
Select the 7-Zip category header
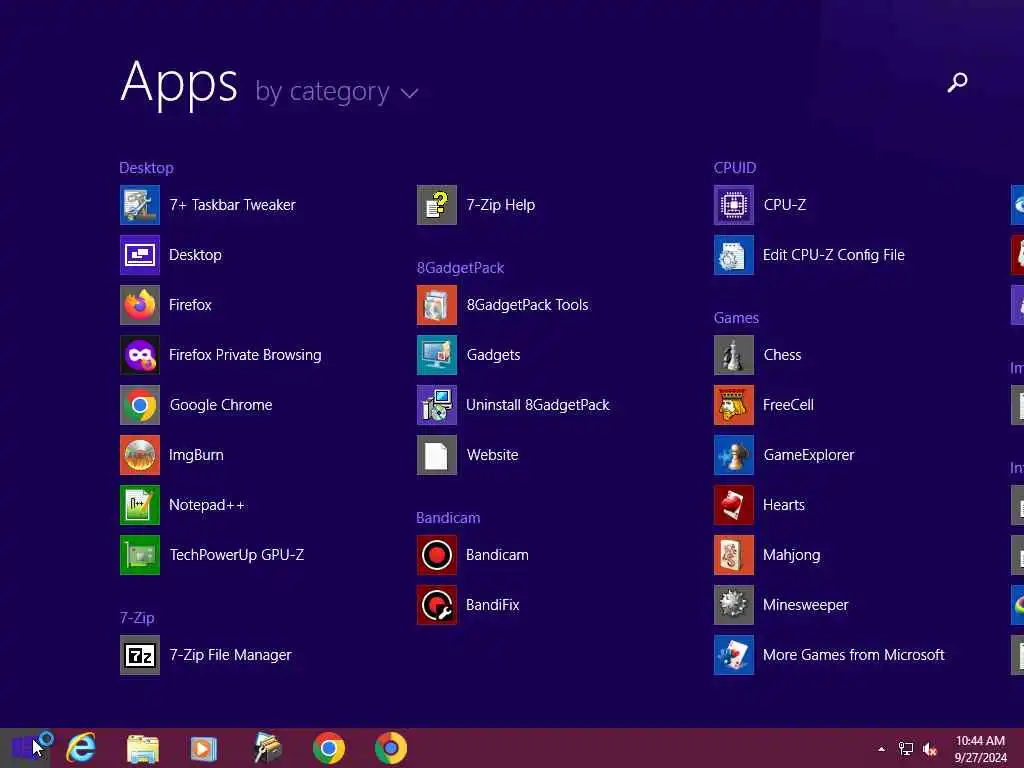[x=137, y=618]
